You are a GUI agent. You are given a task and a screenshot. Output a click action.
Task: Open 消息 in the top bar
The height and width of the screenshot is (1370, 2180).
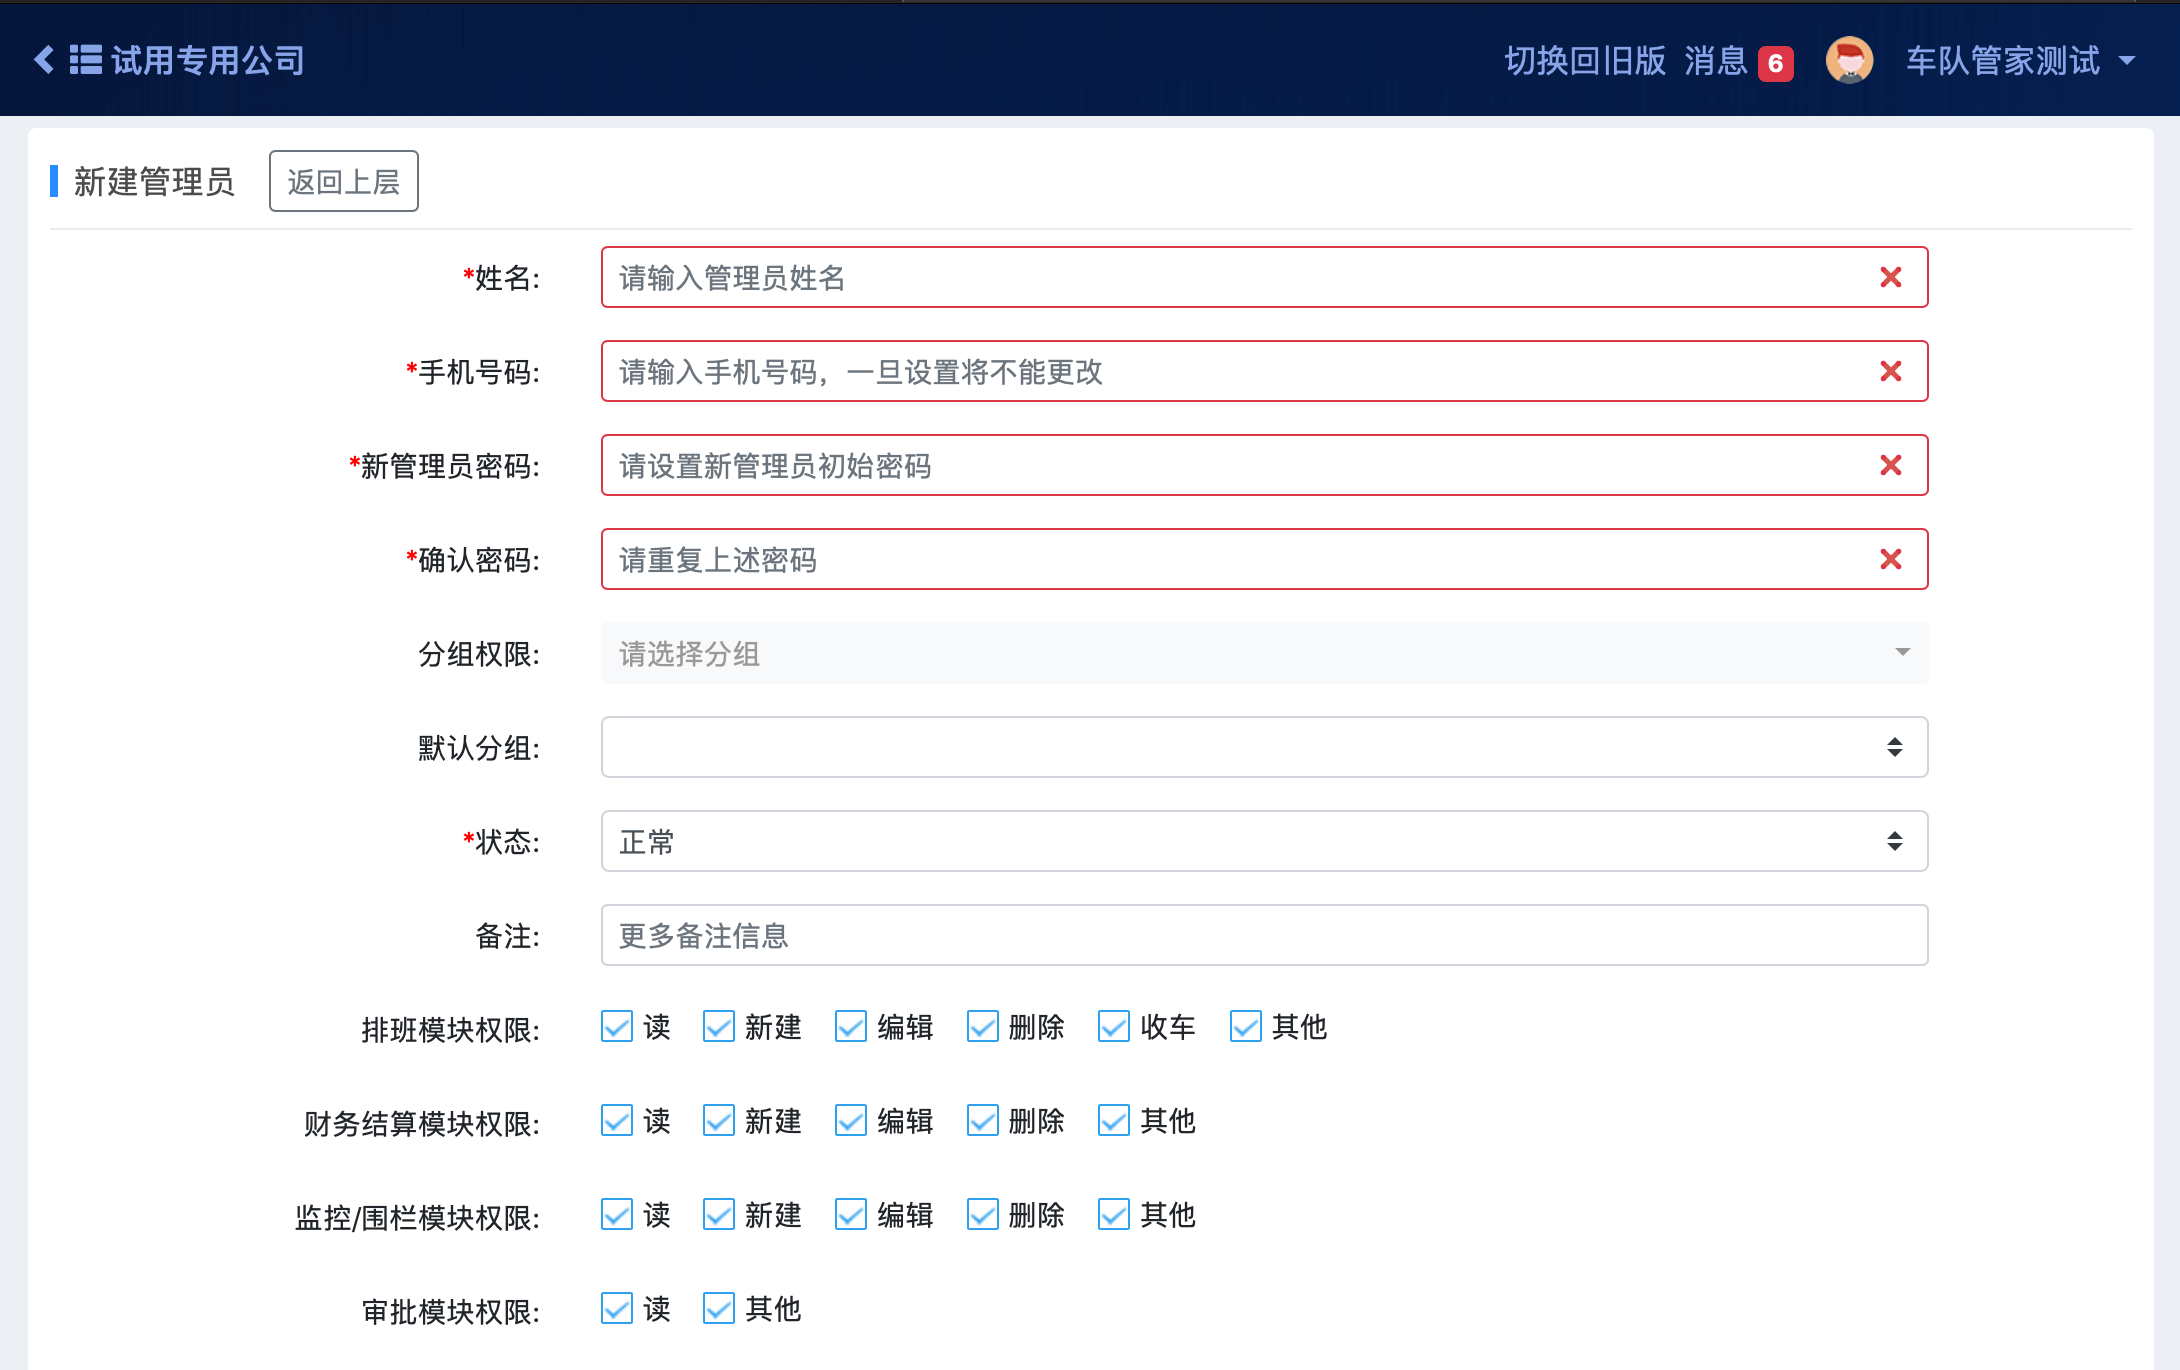1715,61
